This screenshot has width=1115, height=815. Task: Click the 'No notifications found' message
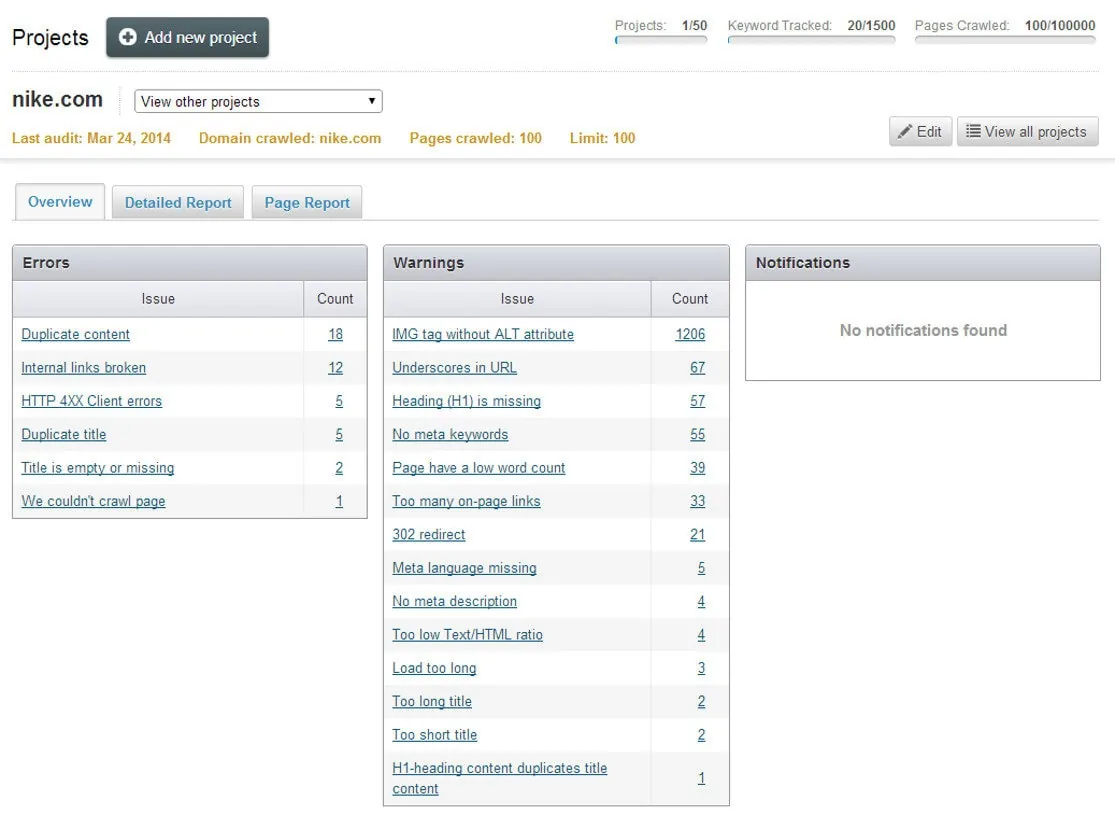coord(923,330)
